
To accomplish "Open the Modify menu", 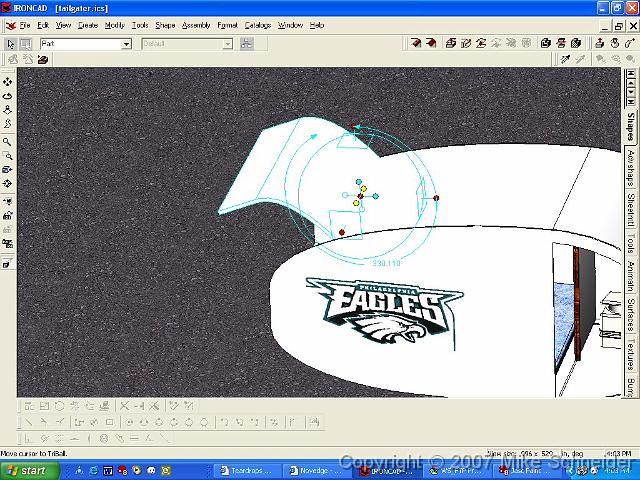I will coord(115,25).
